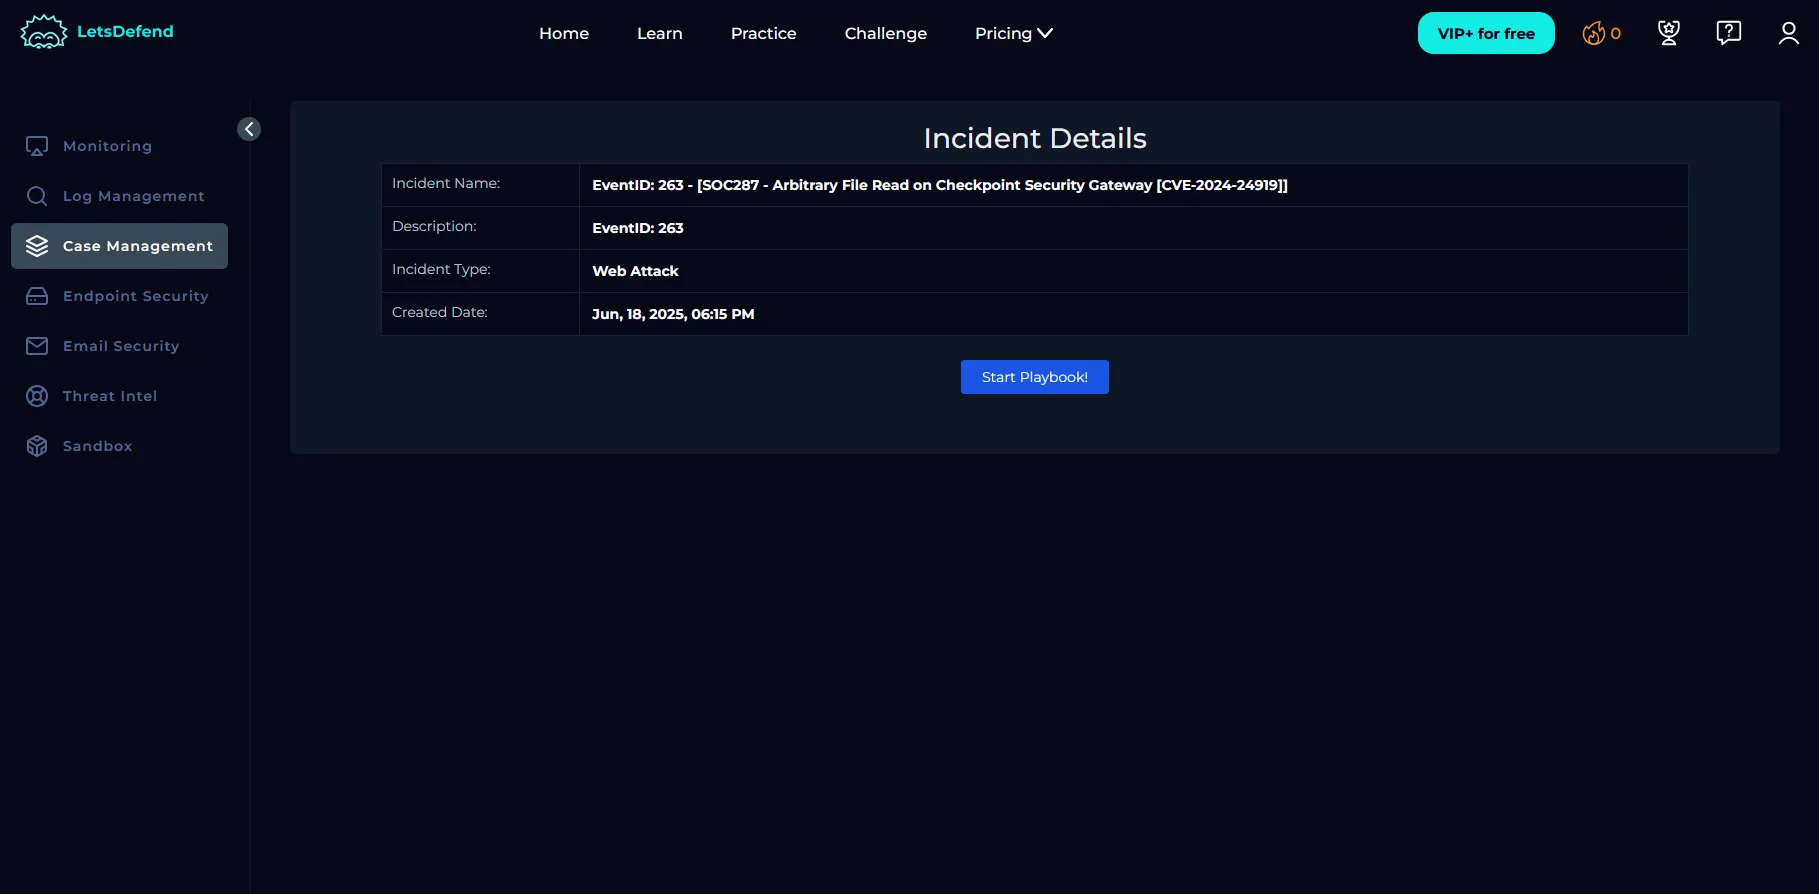Click the Log Management magnifier icon
The height and width of the screenshot is (894, 1819).
[37, 196]
